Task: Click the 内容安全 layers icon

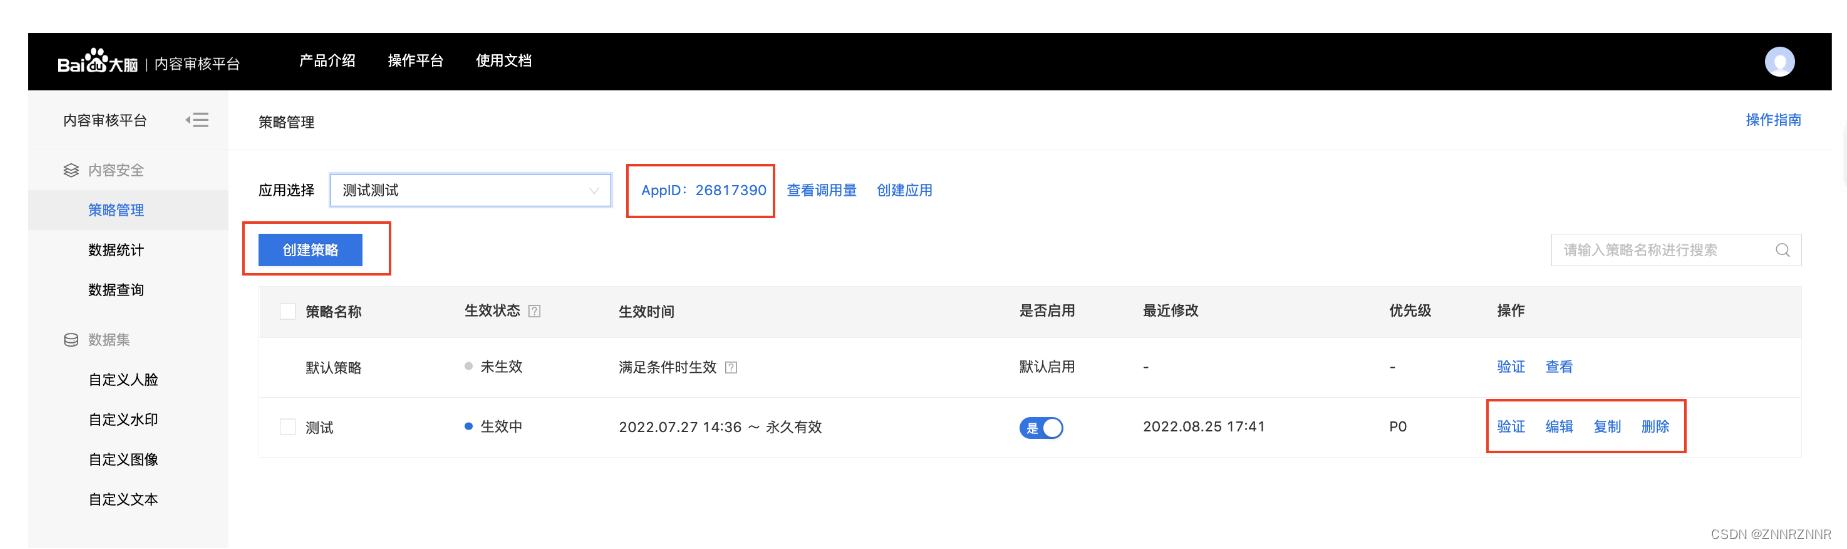Action: point(71,170)
